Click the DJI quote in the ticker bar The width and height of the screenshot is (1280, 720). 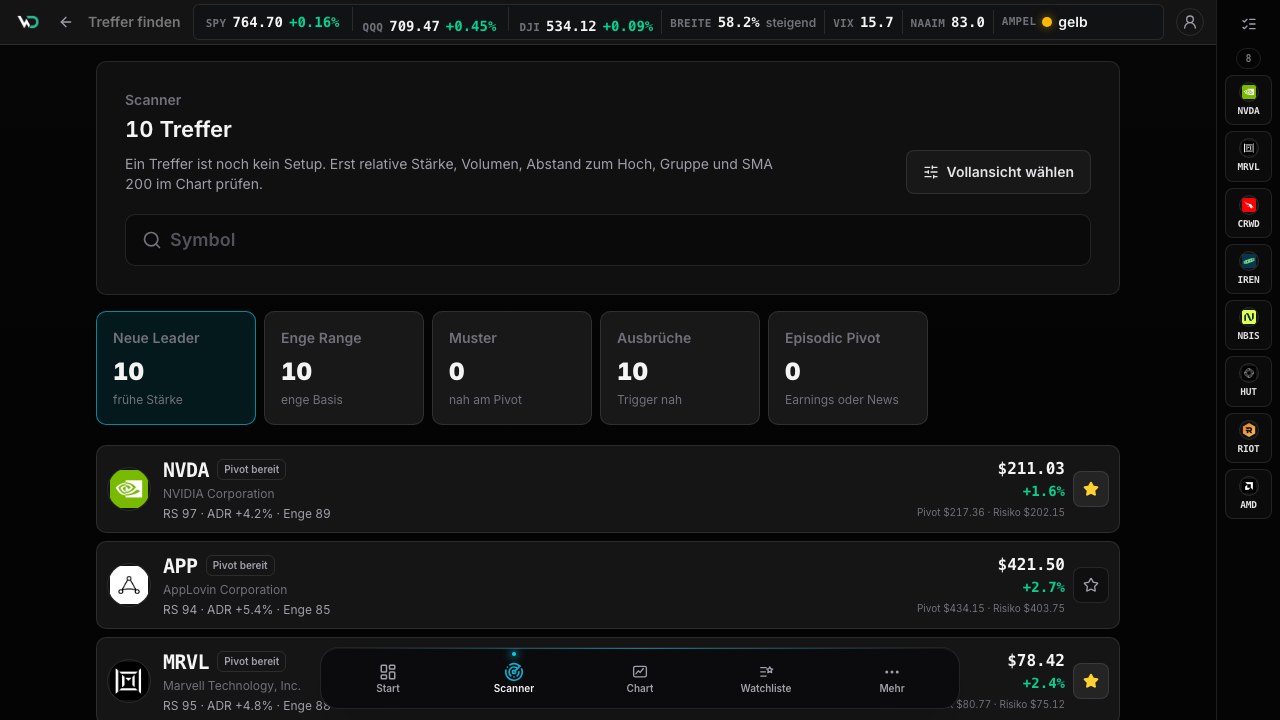[586, 25]
